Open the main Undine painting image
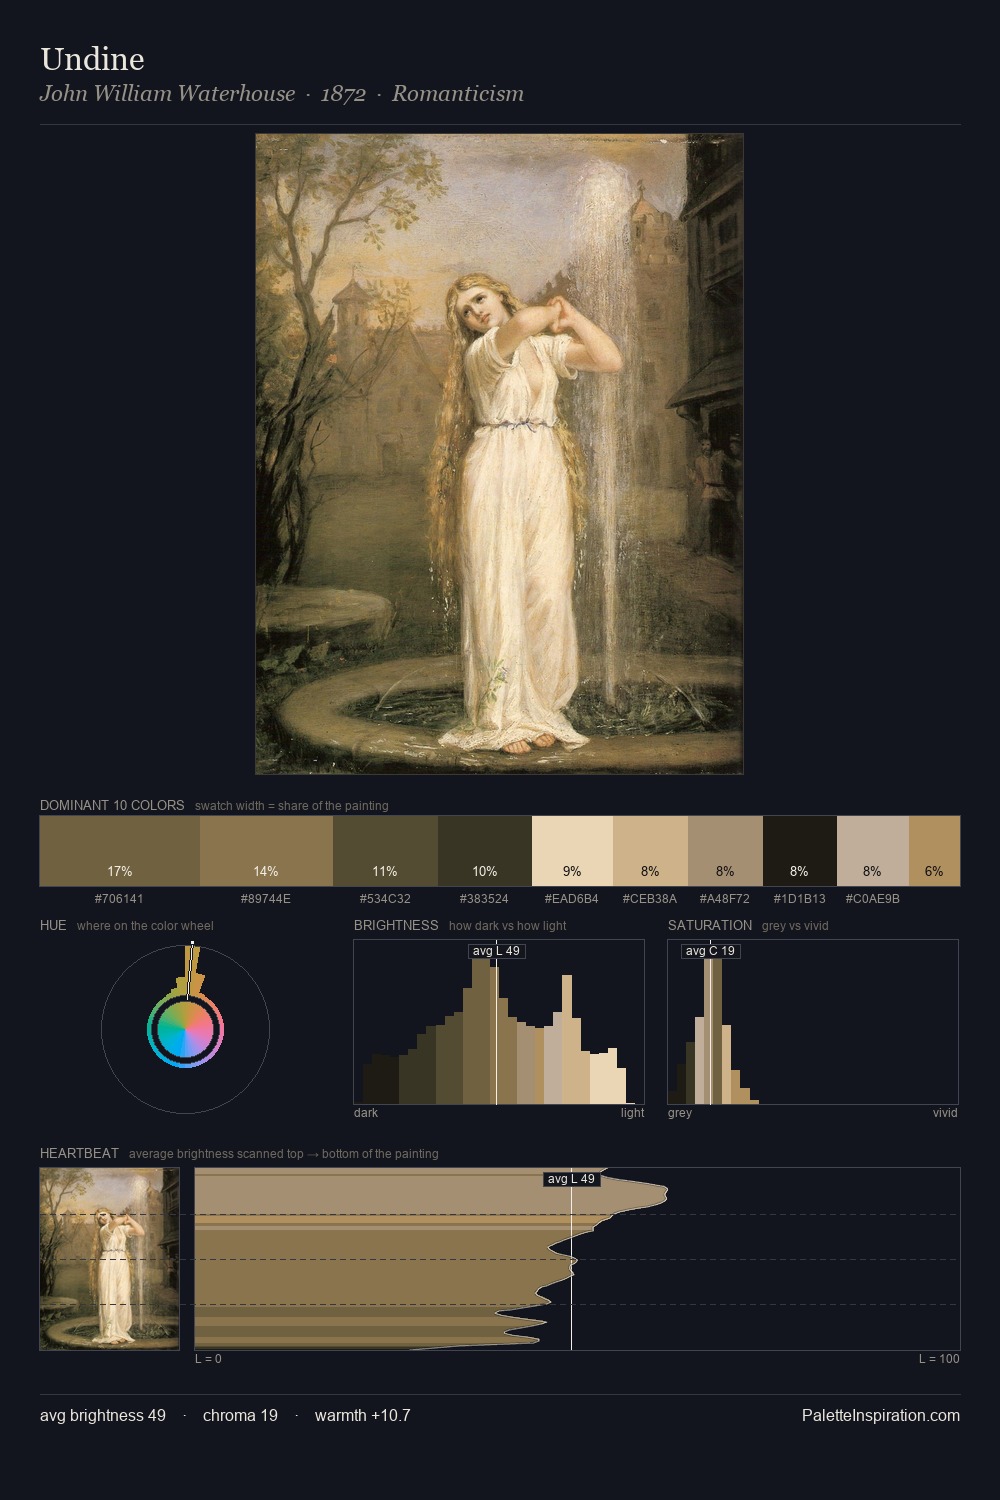 (x=499, y=454)
